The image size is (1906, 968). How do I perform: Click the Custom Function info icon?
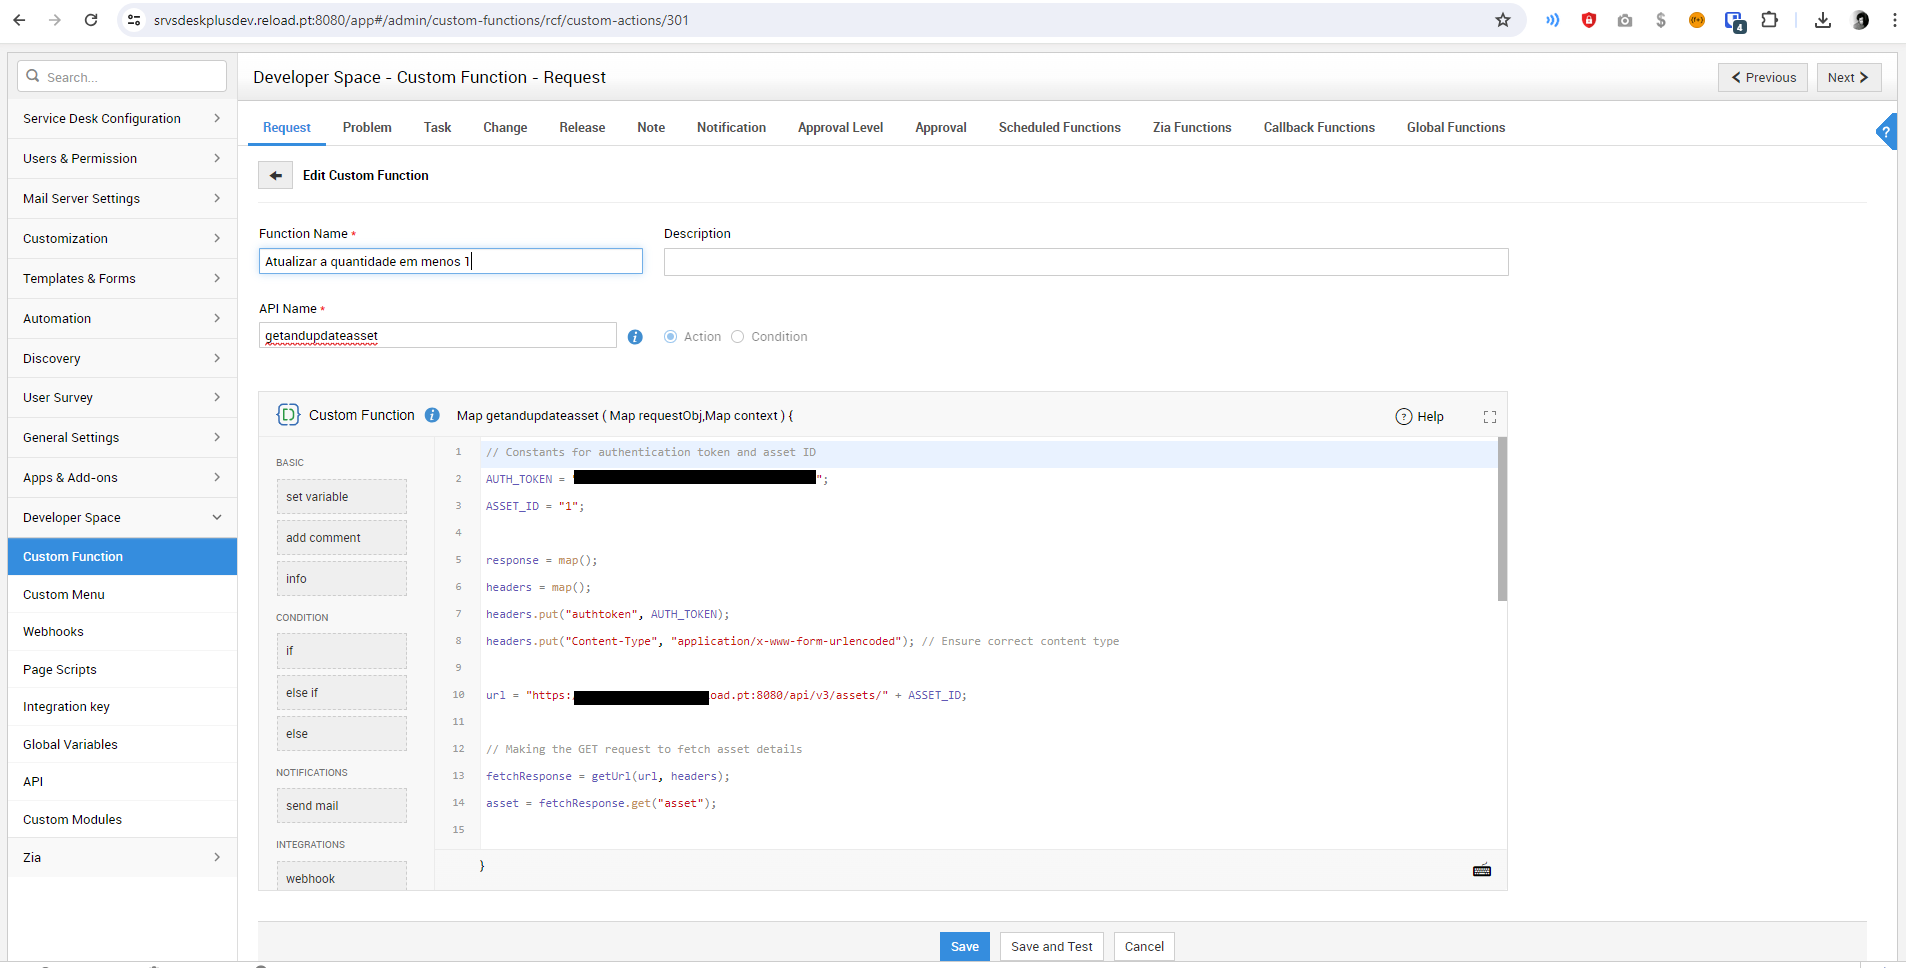pos(432,415)
